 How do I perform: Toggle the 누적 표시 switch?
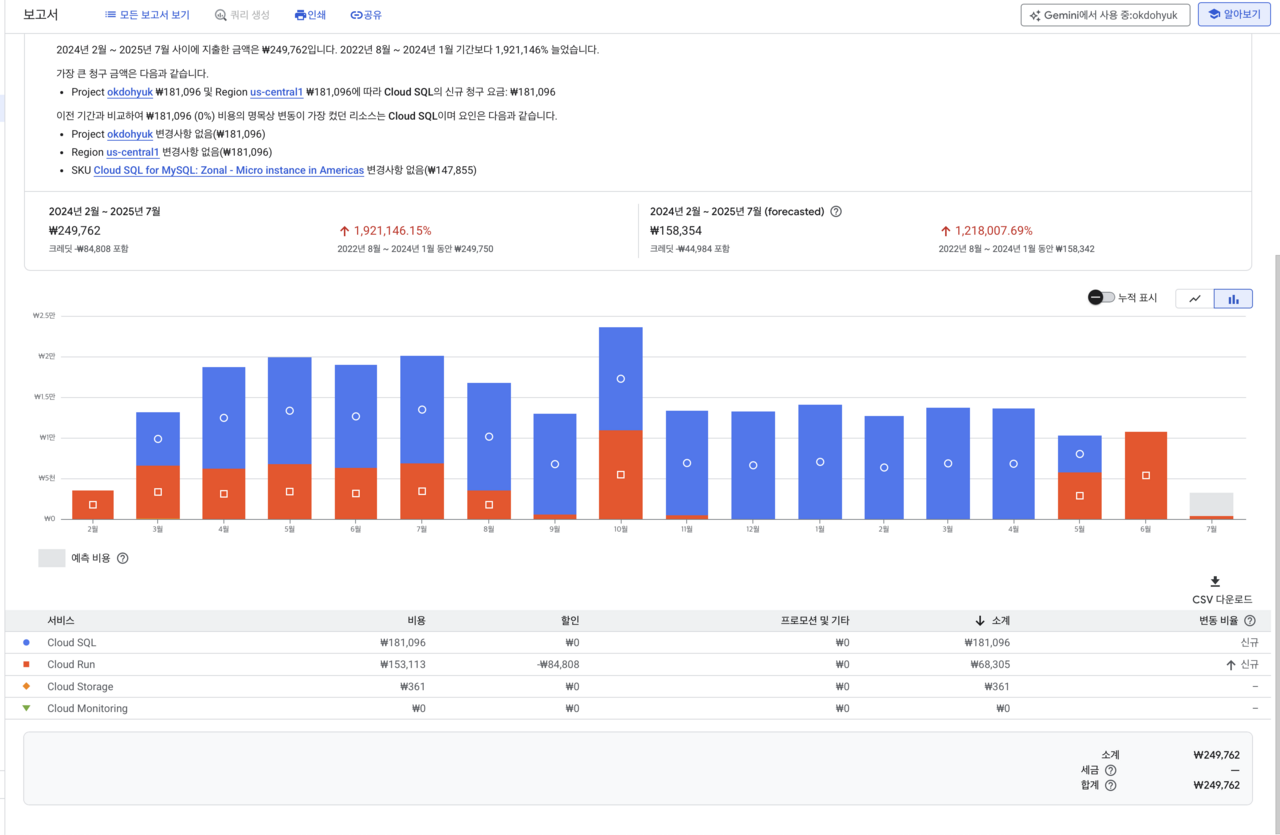coord(1101,298)
